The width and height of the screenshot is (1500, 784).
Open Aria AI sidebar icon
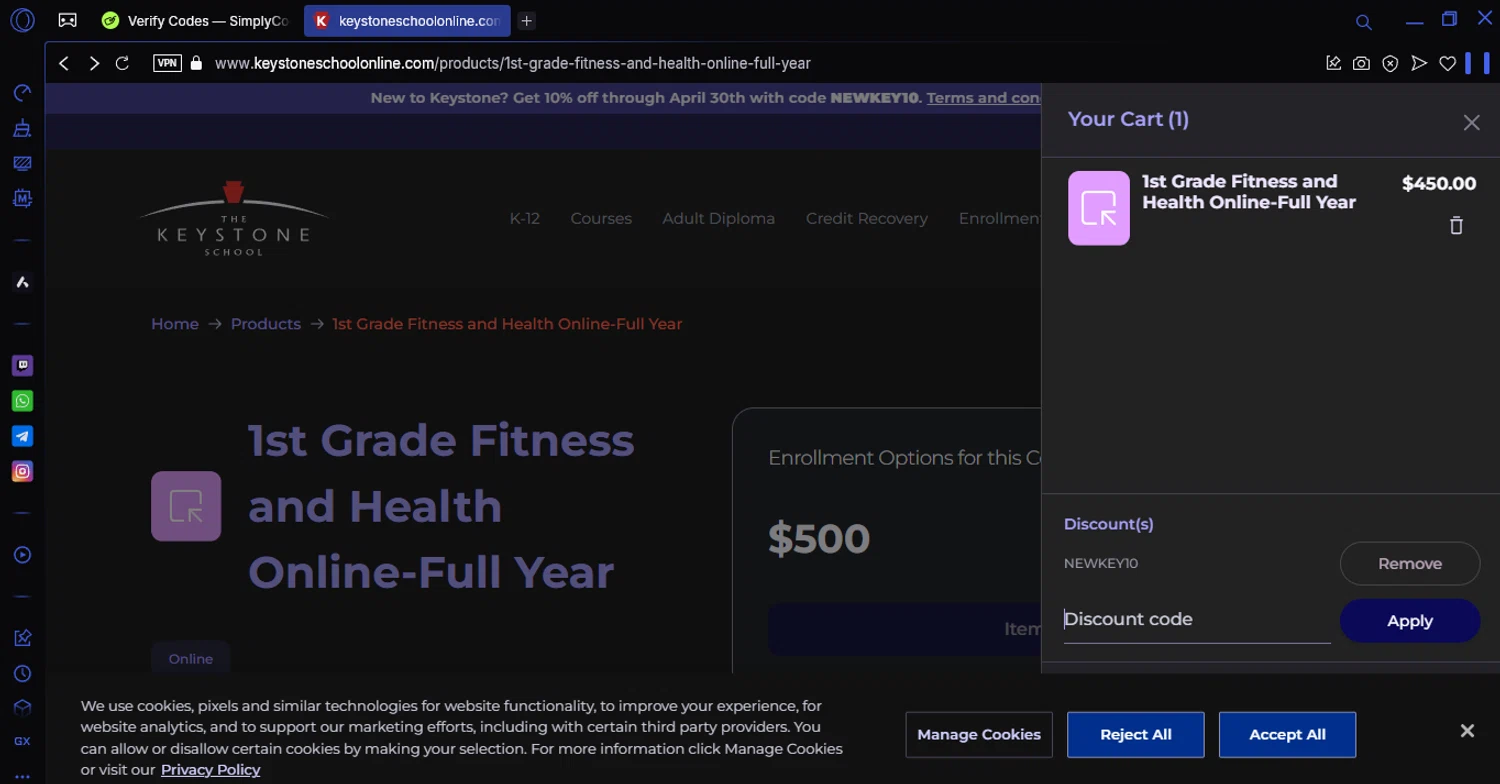click(x=22, y=282)
